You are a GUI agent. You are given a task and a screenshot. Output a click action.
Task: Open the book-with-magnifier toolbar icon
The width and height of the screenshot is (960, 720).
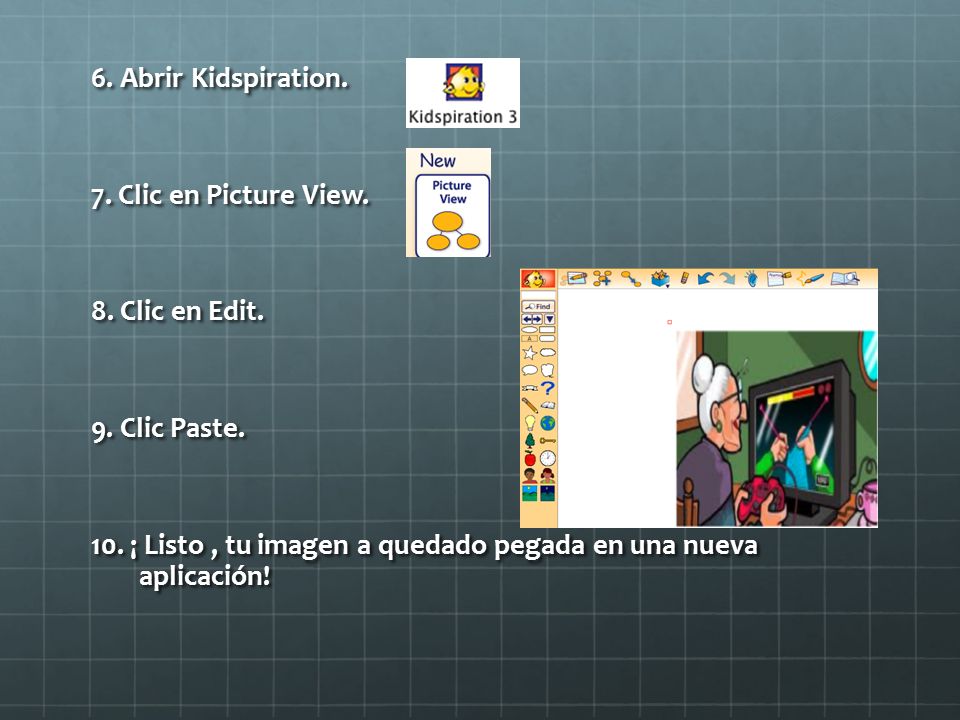click(845, 279)
